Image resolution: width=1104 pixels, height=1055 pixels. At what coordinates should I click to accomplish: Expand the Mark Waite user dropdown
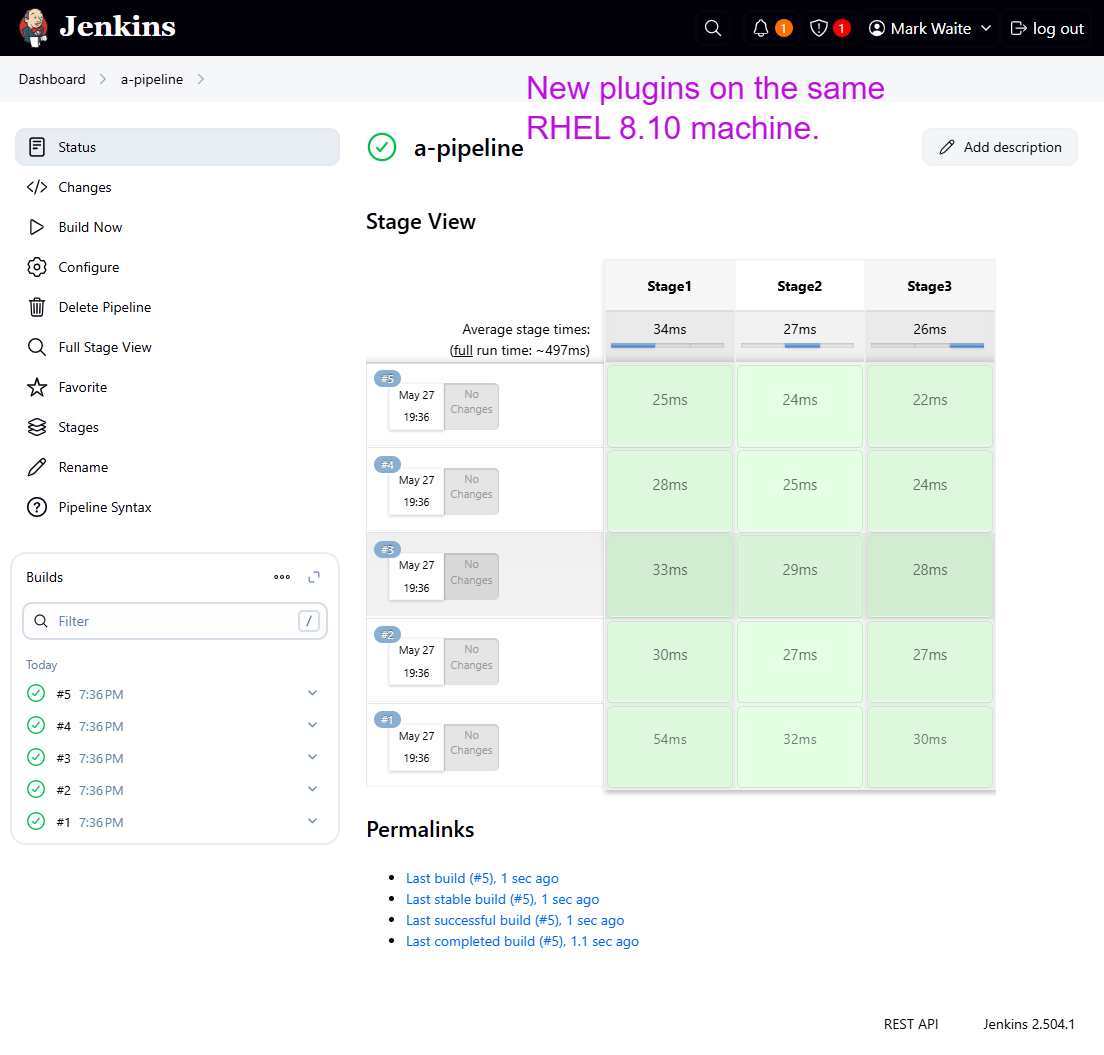(986, 28)
